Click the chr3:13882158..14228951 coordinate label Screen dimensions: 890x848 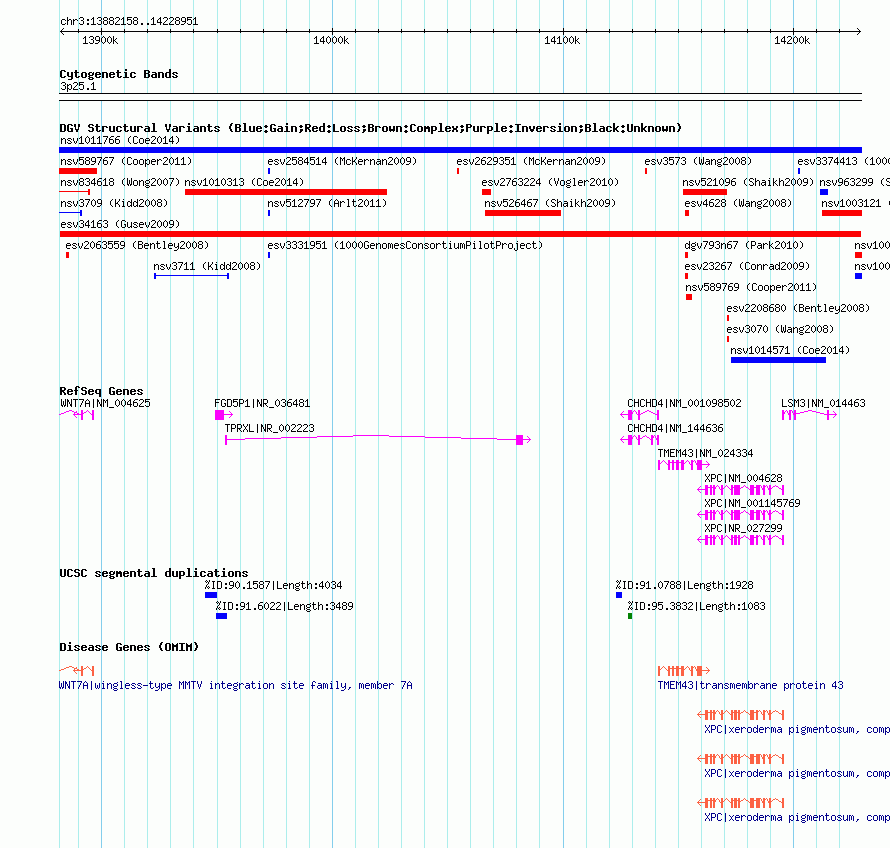coord(129,22)
